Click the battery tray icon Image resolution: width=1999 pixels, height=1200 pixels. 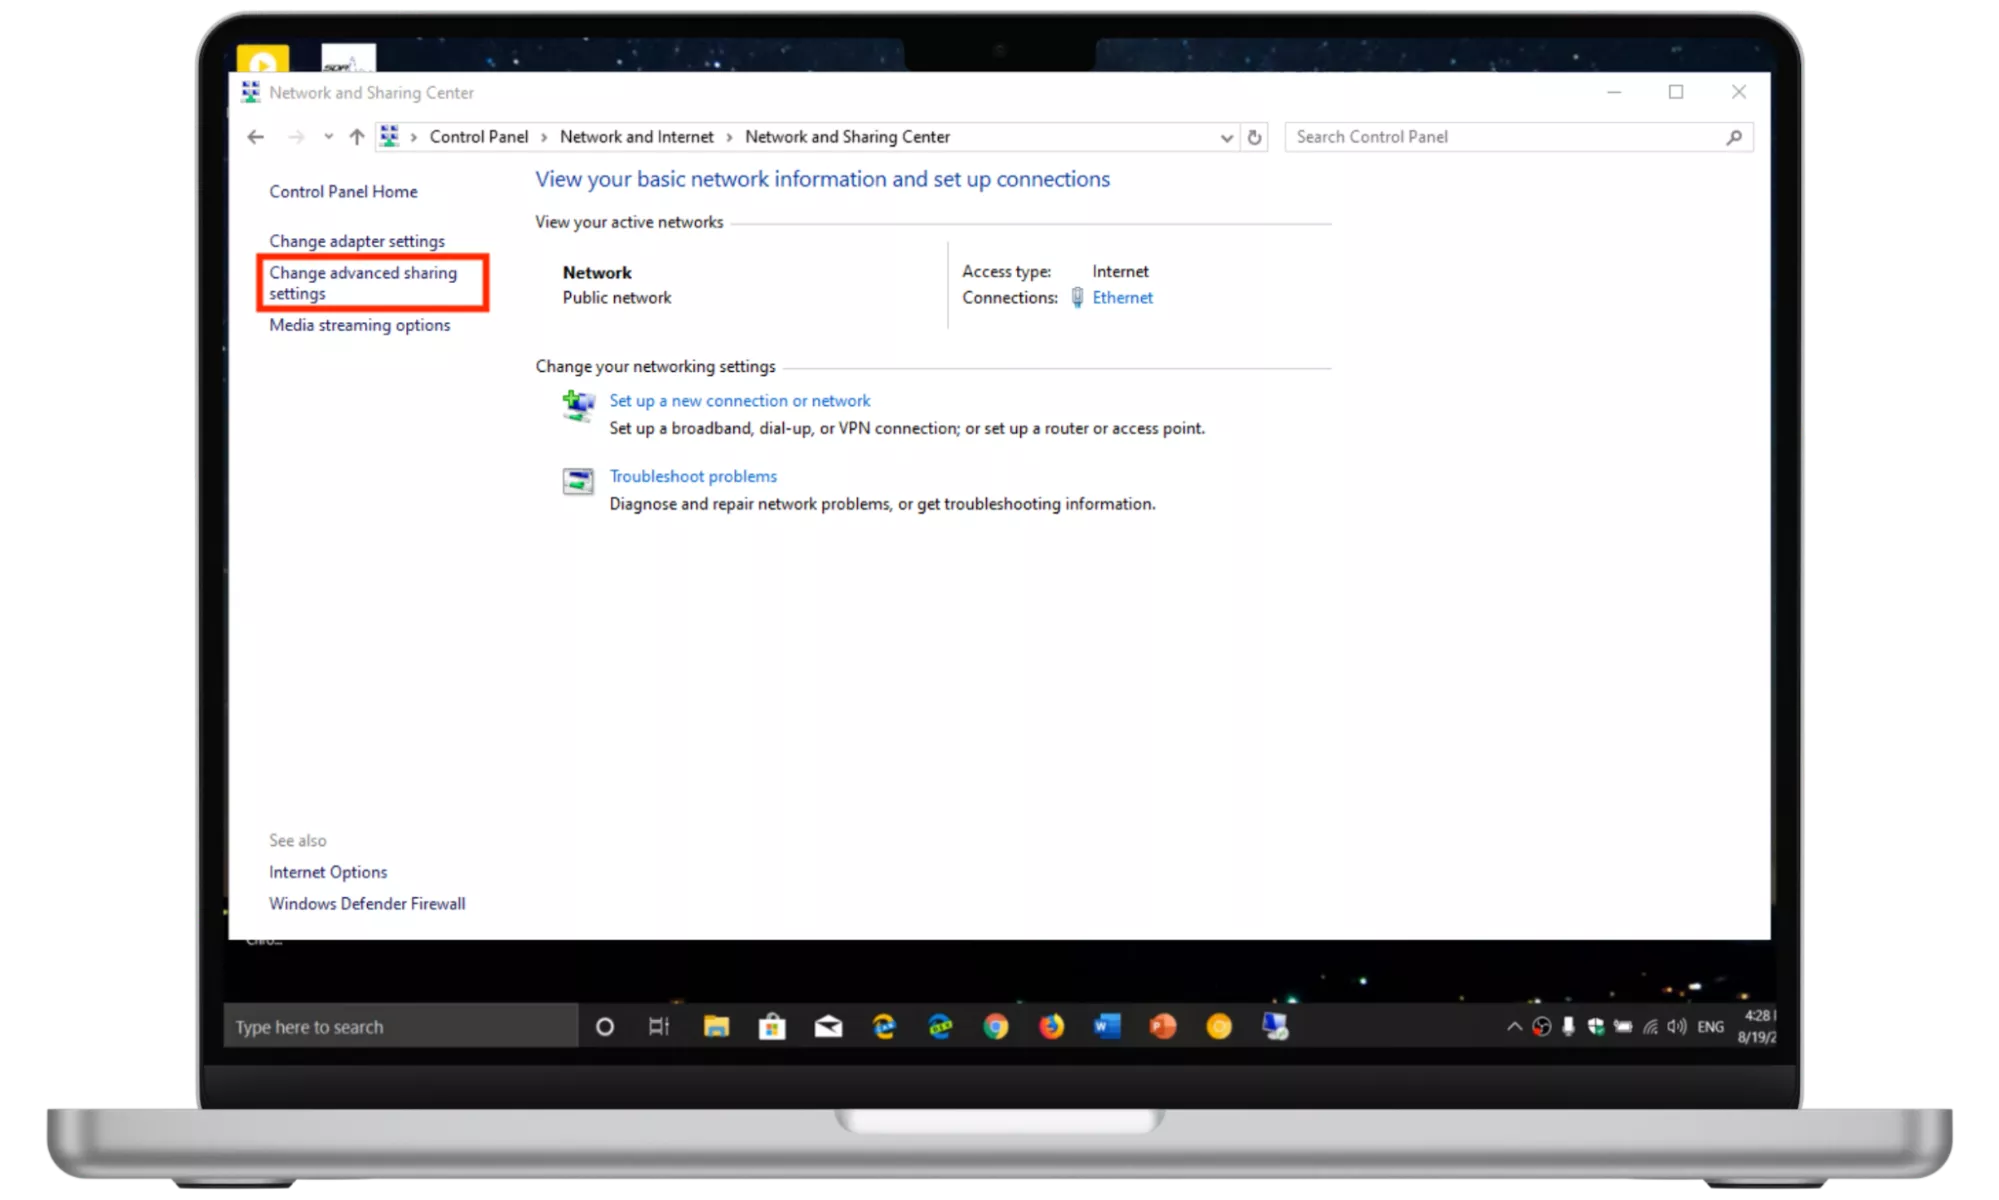(1623, 1027)
